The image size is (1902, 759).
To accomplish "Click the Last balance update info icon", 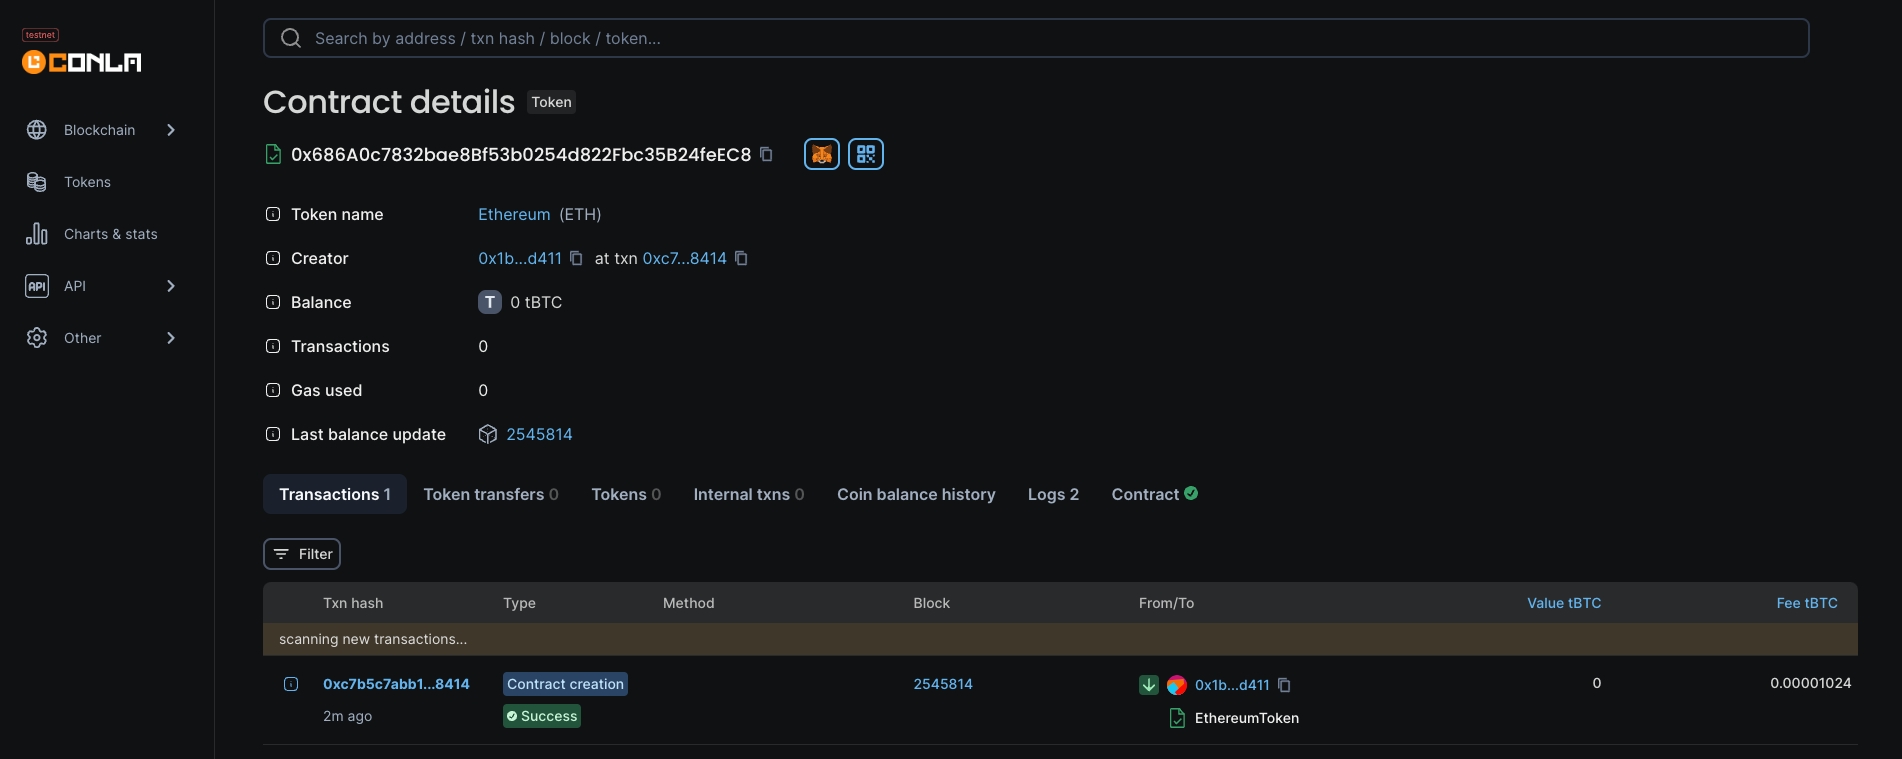I will click(x=273, y=434).
